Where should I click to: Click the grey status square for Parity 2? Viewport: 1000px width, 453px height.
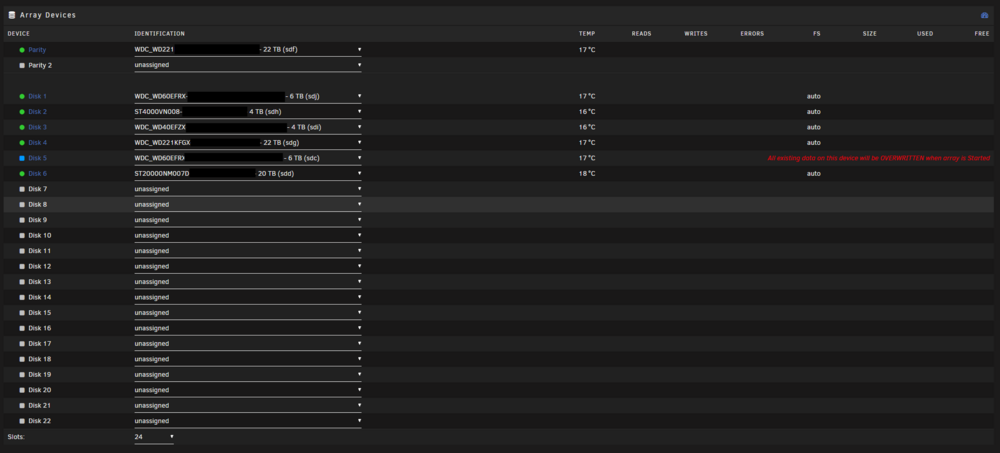click(22, 65)
